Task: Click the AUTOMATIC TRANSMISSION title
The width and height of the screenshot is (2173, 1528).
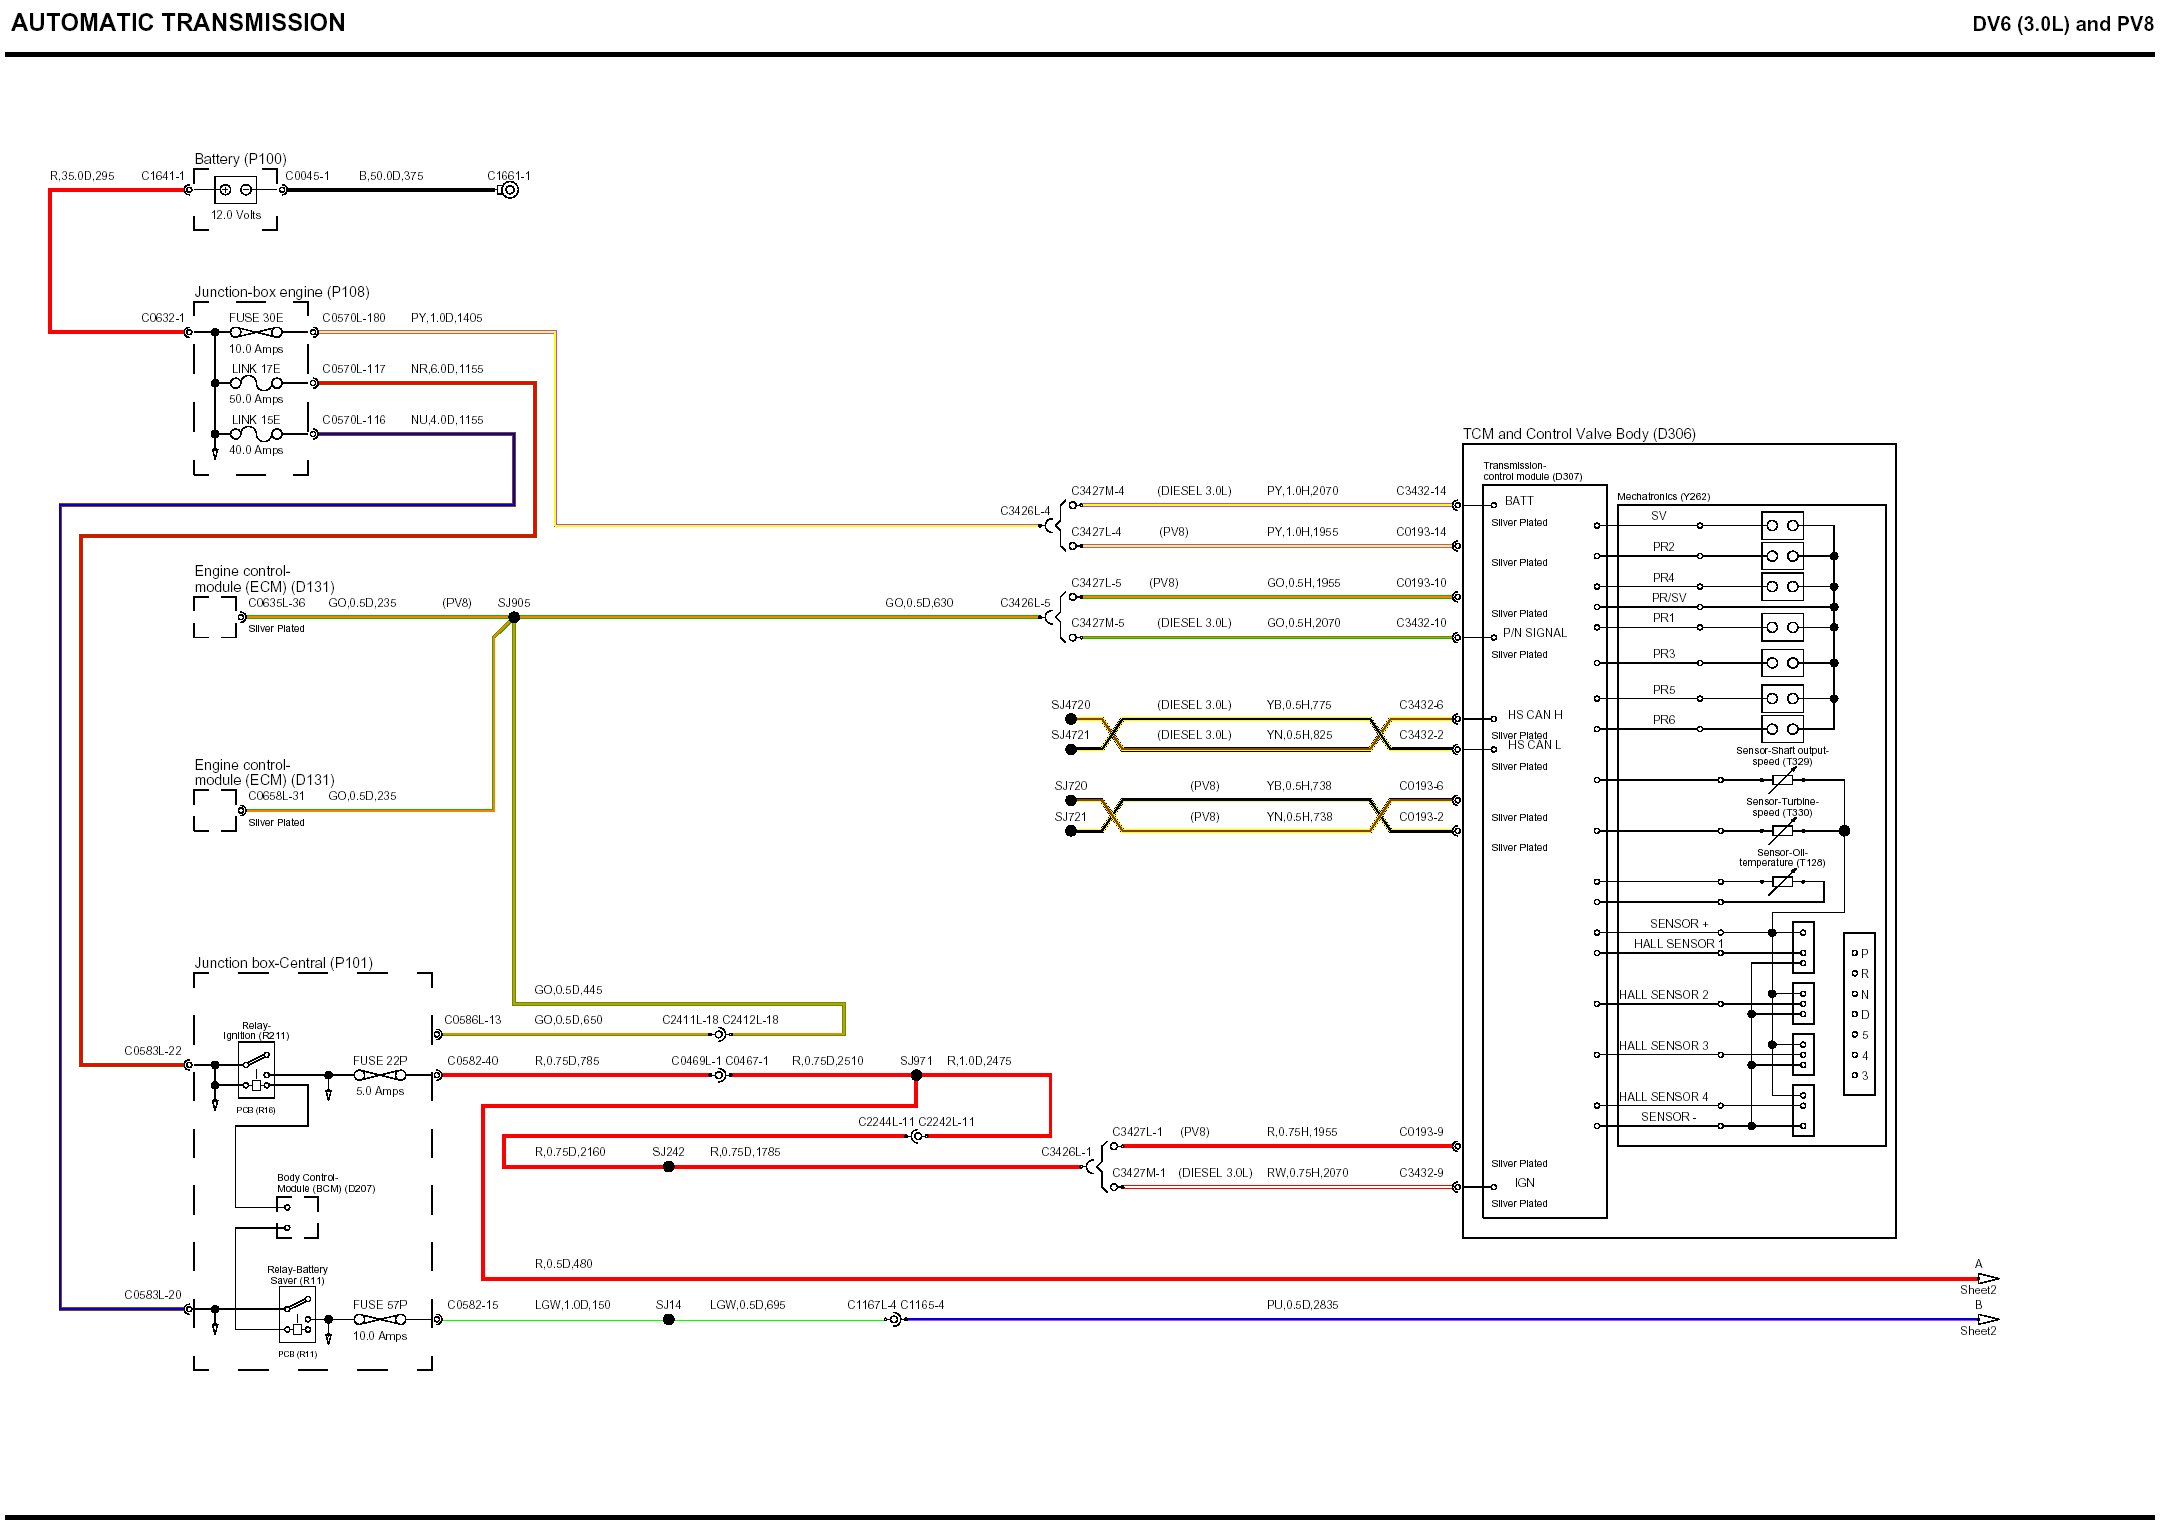Action: tap(178, 23)
